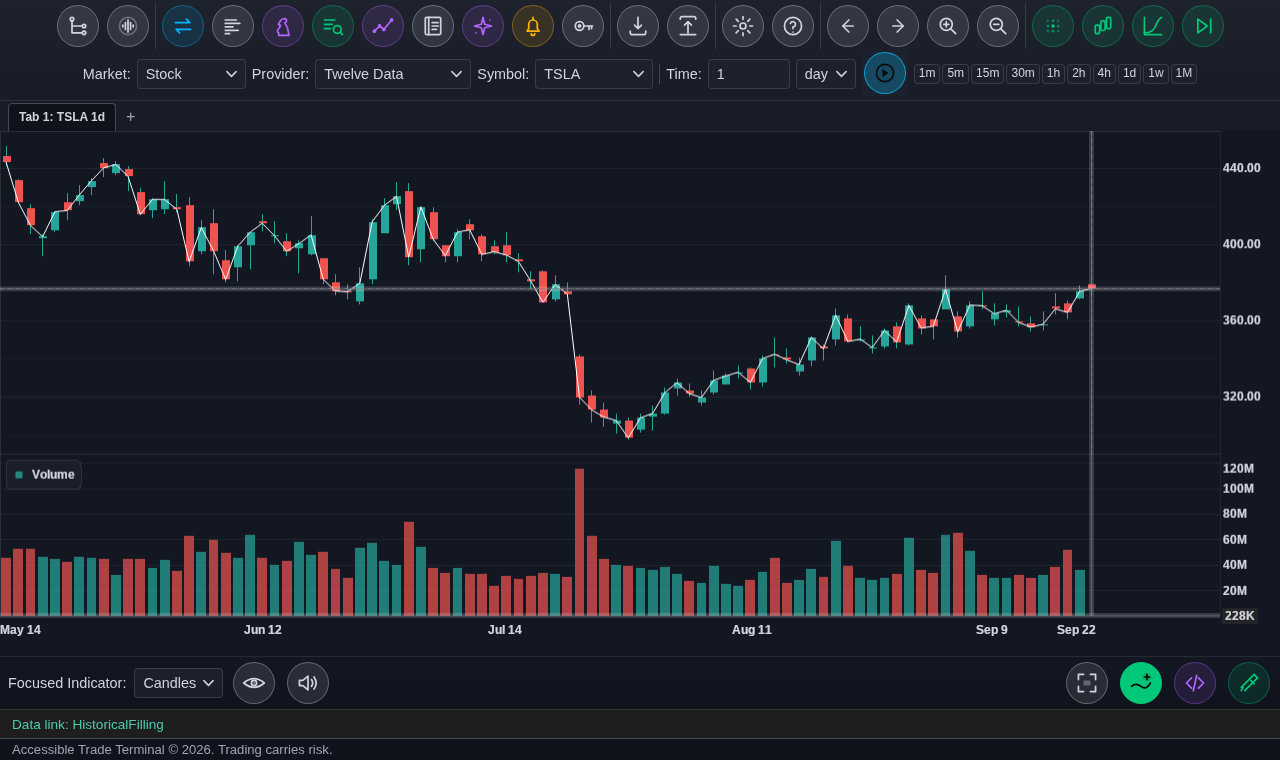The width and height of the screenshot is (1280, 760).
Task: Click the branch tree icon in toolbar
Action: [x=78, y=26]
